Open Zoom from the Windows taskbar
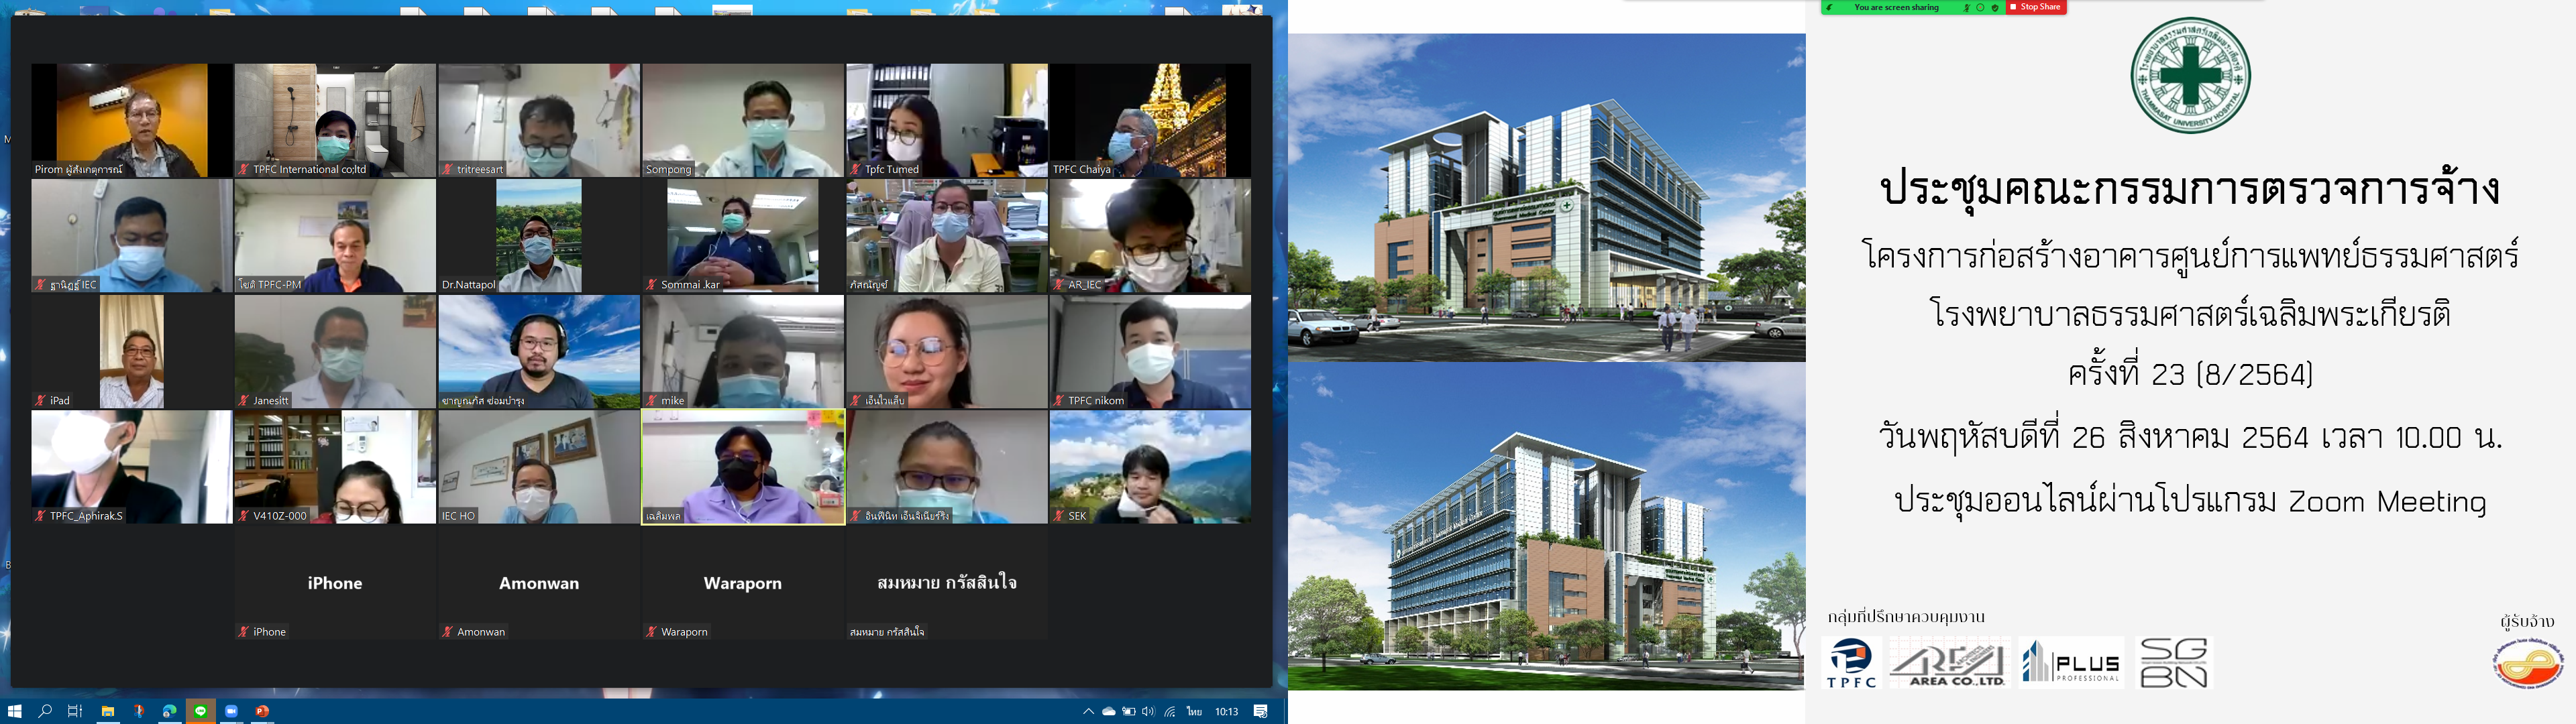The height and width of the screenshot is (724, 2576). [x=231, y=711]
